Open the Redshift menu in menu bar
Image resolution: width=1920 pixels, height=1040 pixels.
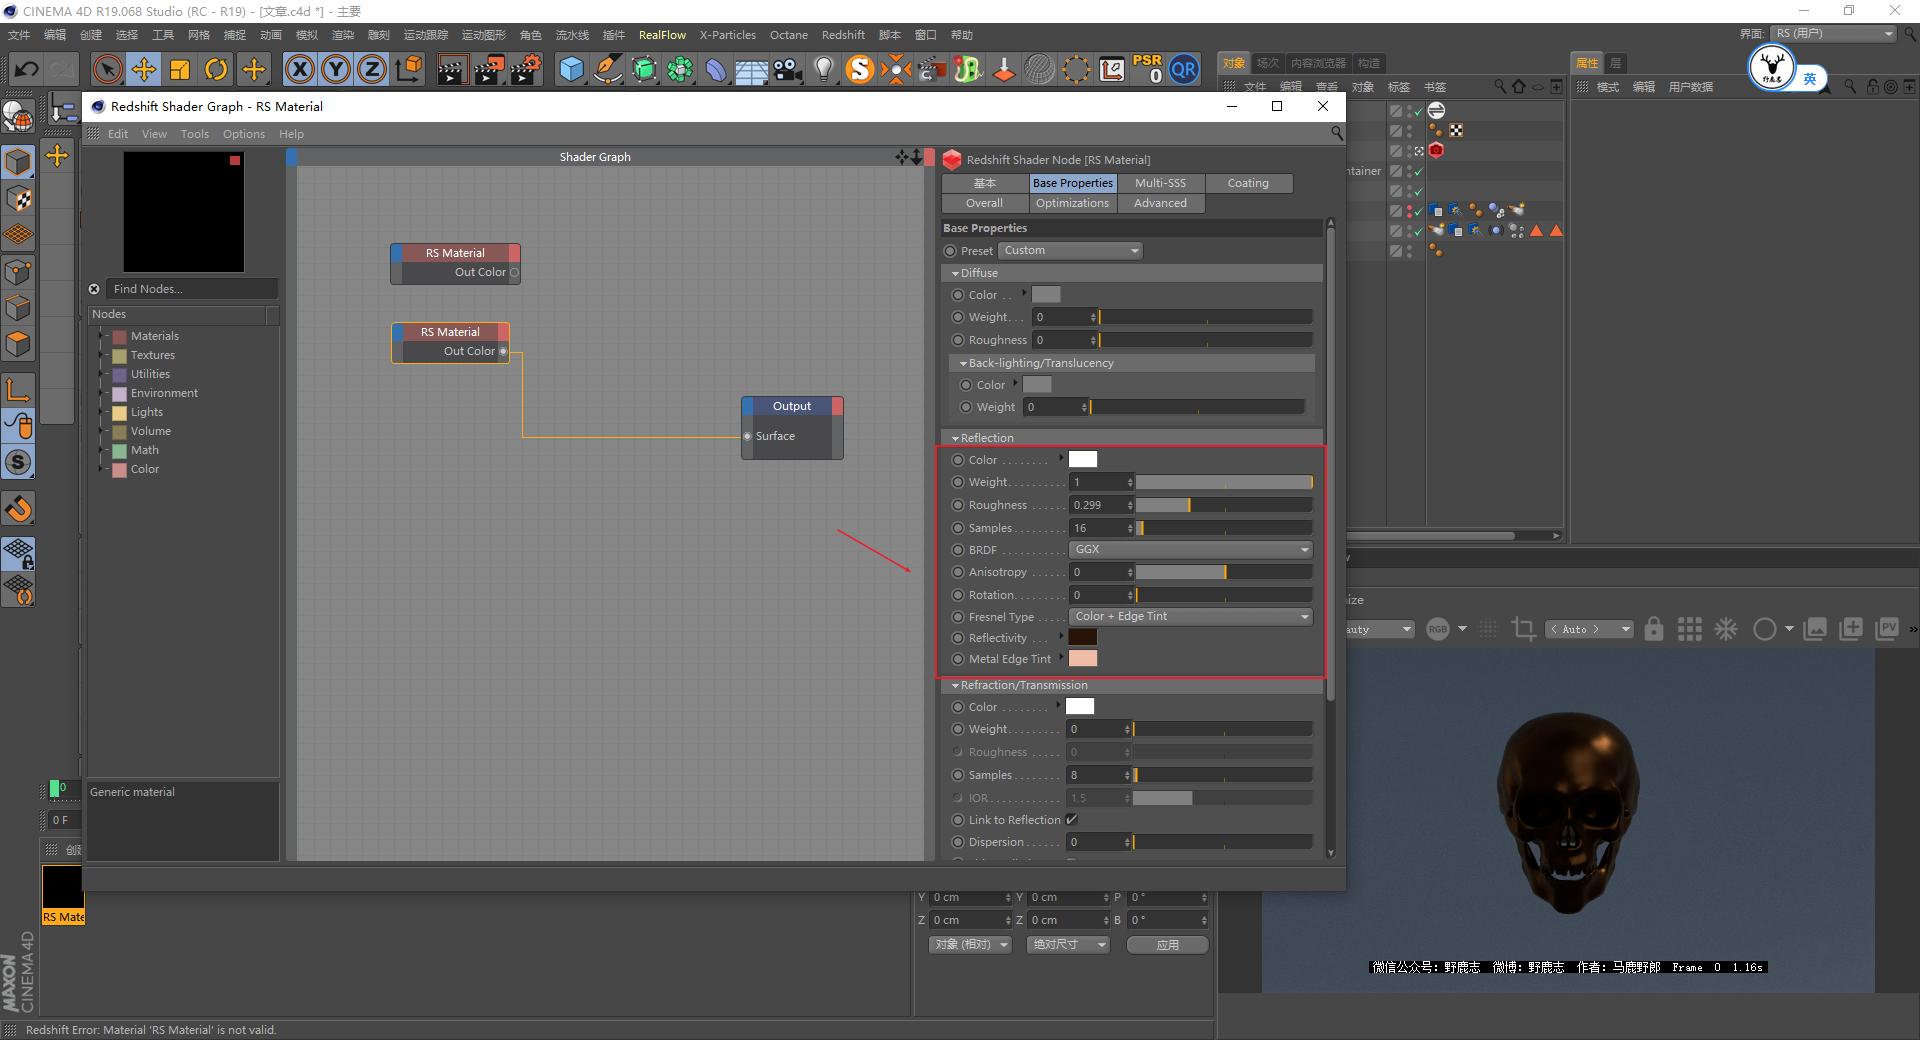[843, 34]
